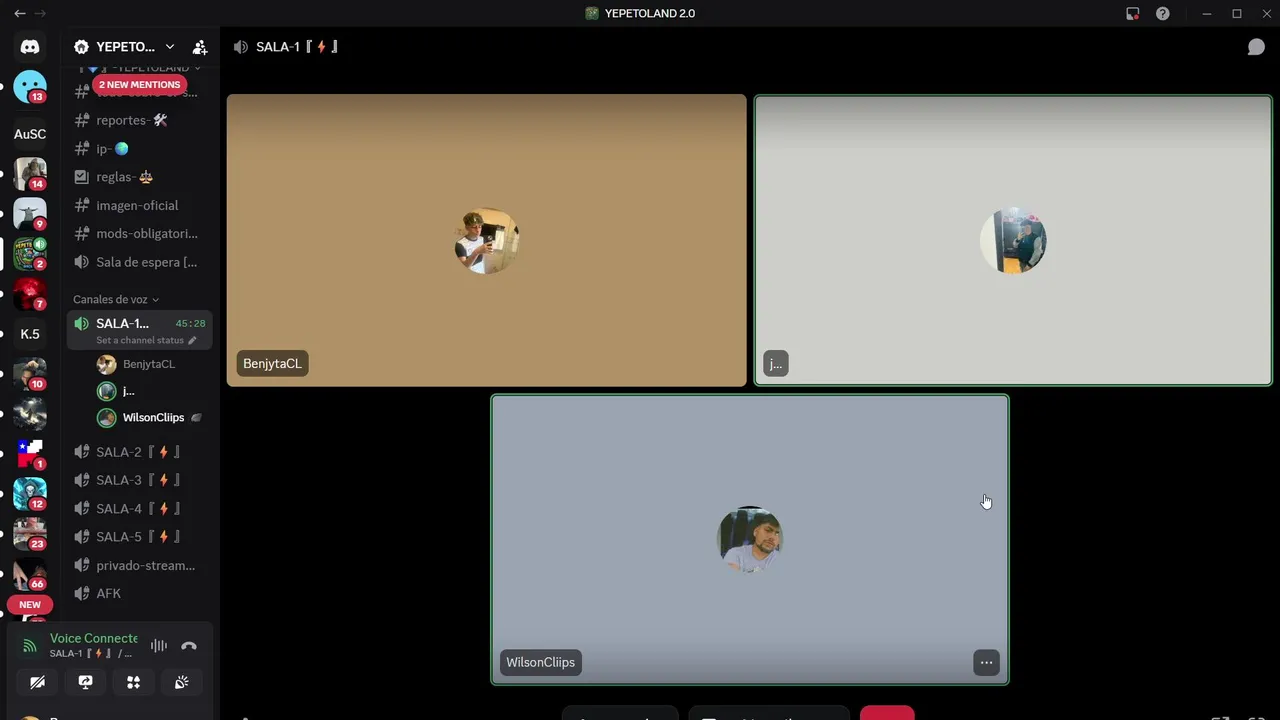Focus the j... video tile
This screenshot has height=720, width=1280.
[x=1013, y=240]
